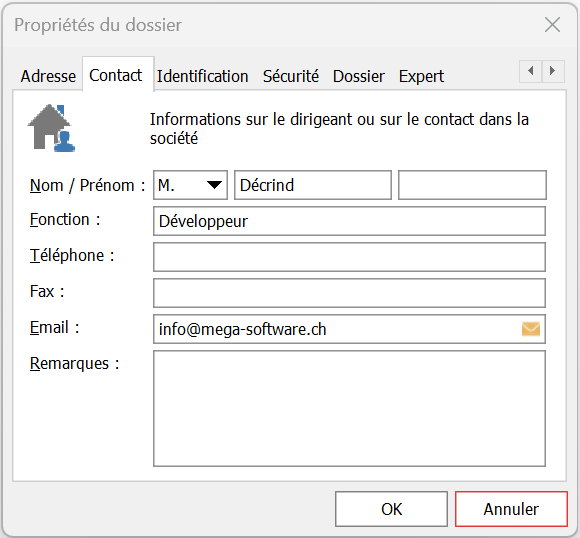Click the empty Prénom field
This screenshot has height=538, width=580.
click(x=472, y=185)
